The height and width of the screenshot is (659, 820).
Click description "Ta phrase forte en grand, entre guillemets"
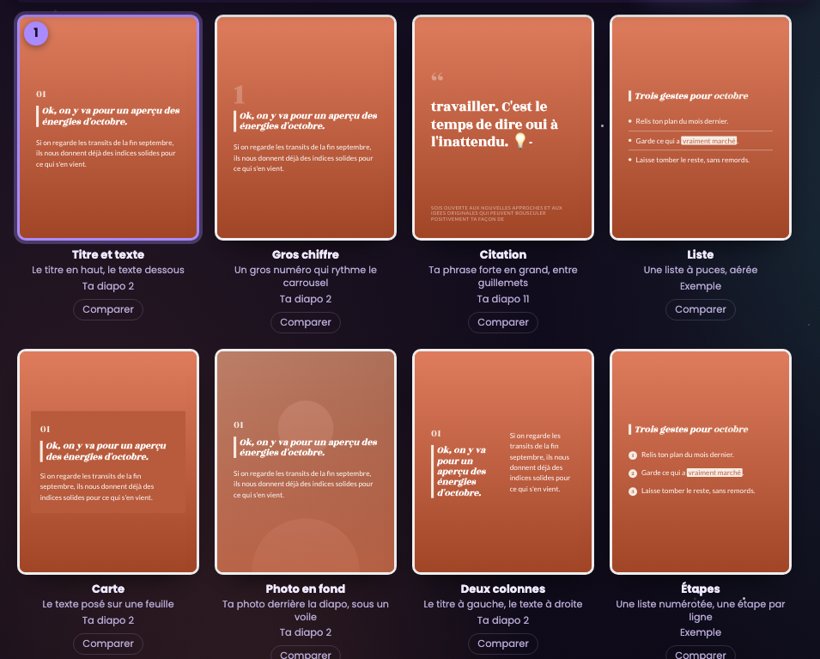(x=503, y=276)
